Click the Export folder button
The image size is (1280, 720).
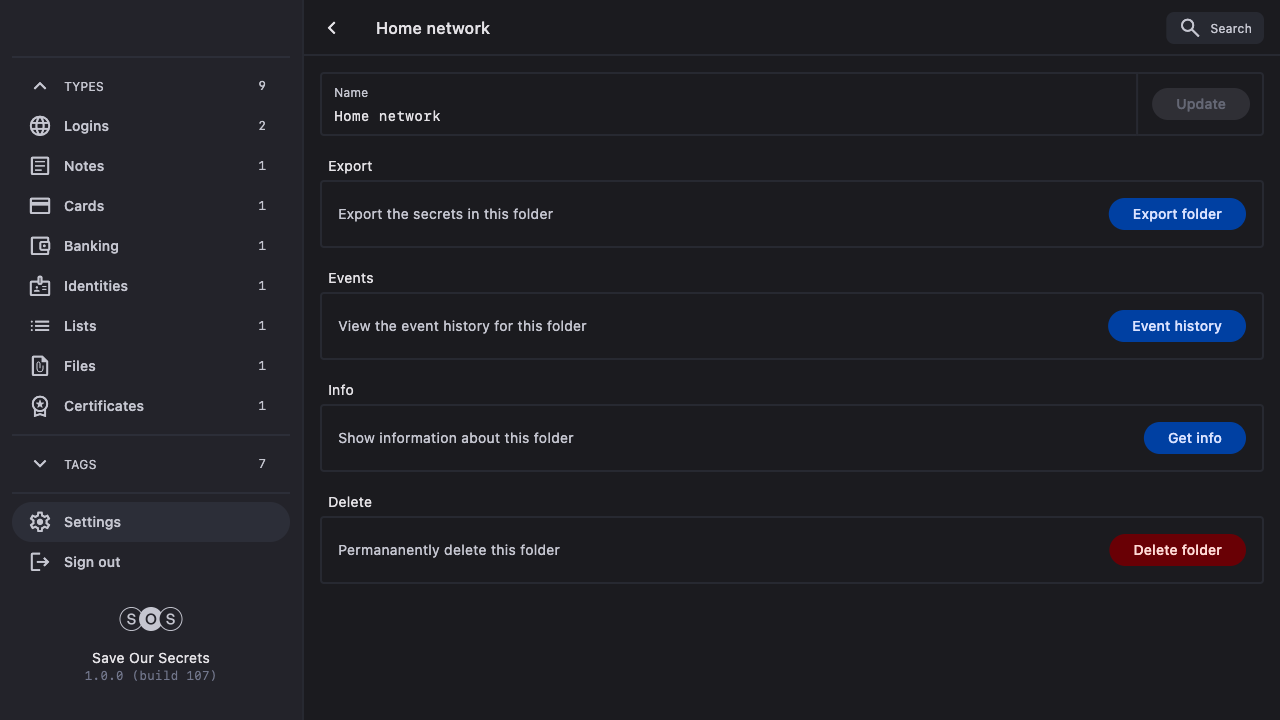[x=1177, y=214]
